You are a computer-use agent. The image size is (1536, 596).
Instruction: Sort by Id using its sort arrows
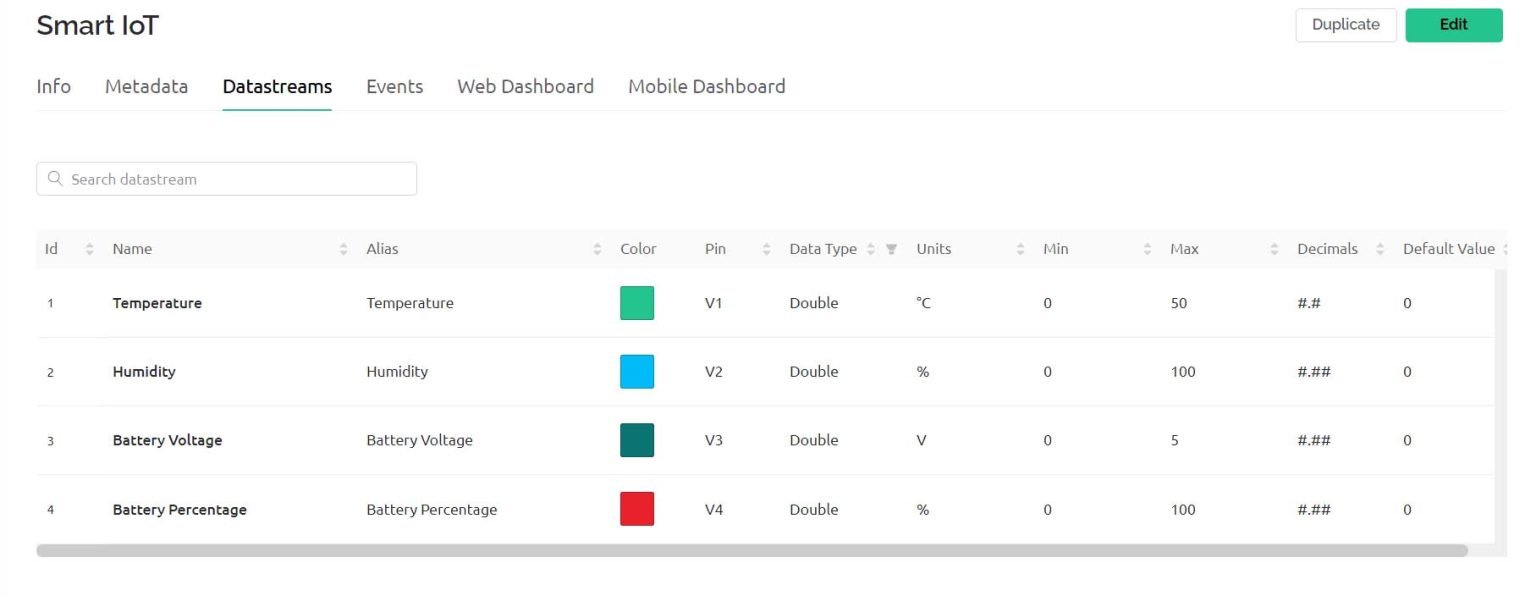tap(89, 249)
